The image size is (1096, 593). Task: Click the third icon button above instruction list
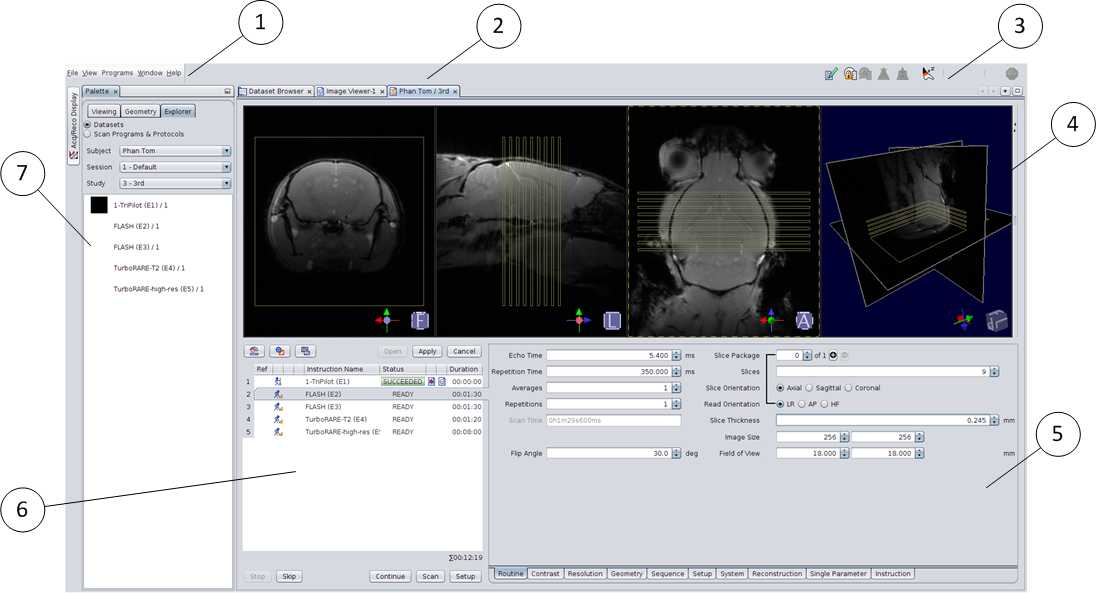click(x=305, y=351)
